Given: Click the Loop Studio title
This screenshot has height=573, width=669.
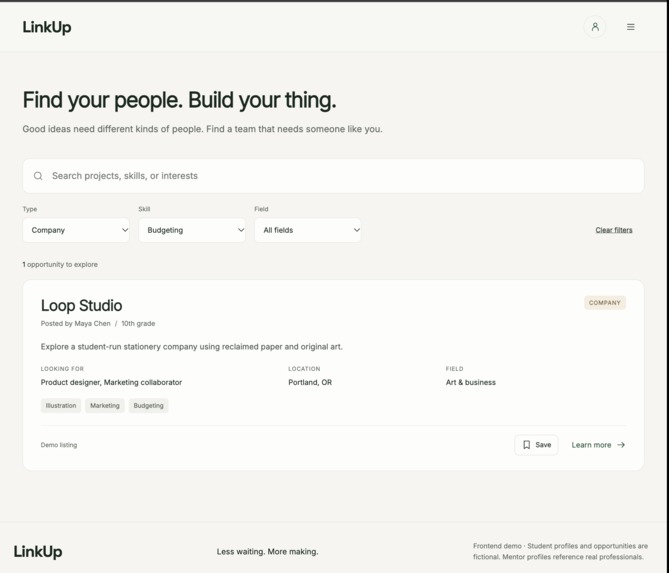Looking at the screenshot, I should (x=81, y=305).
